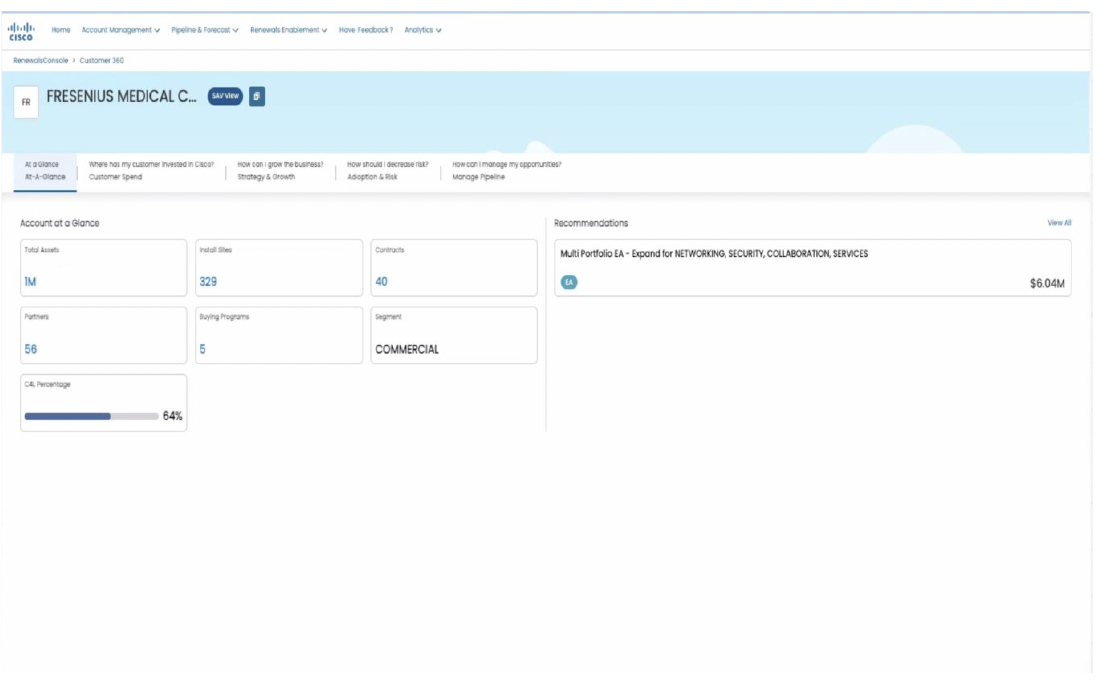
Task: Click the $6.04M recommendation amount
Action: [x=1047, y=284]
